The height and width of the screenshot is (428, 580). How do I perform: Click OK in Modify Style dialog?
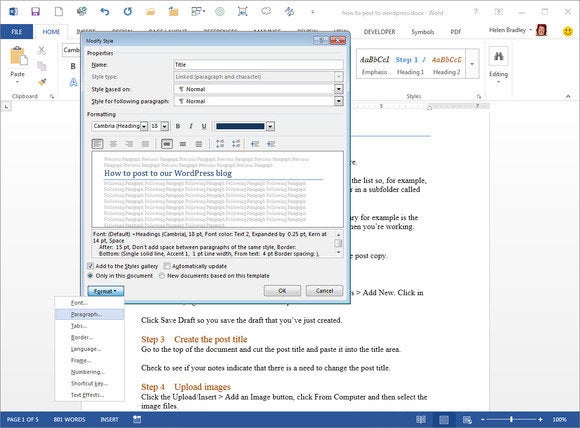[282, 291]
